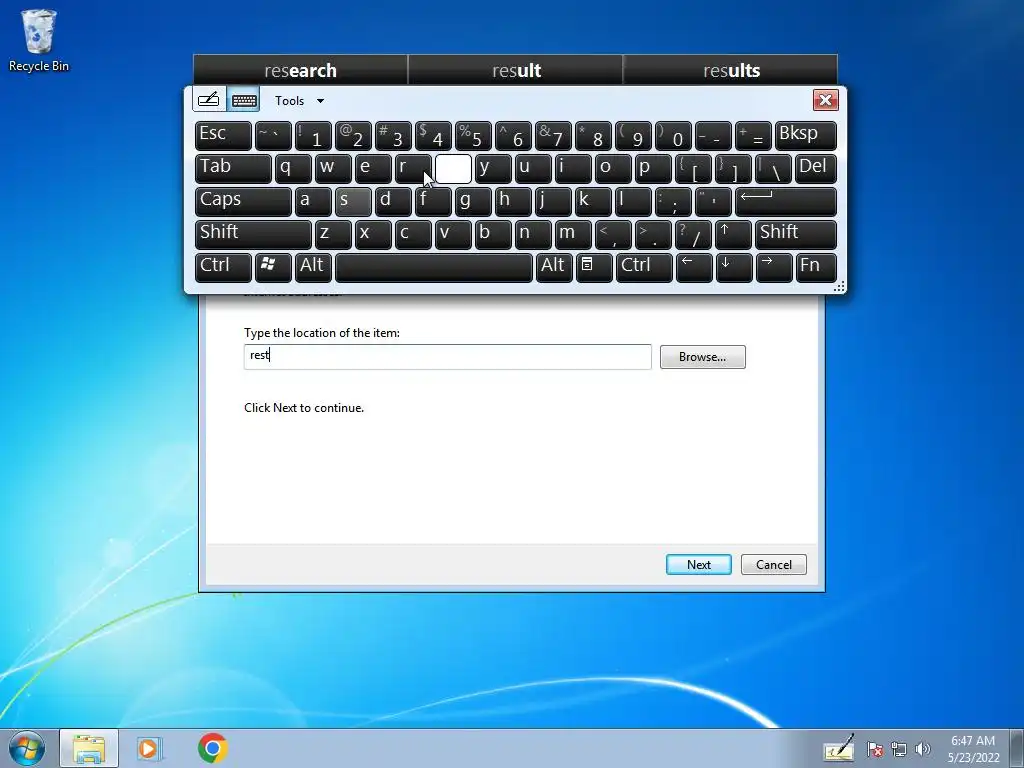Open the Tools dropdown menu
Viewport: 1024px width, 768px height.
[x=299, y=101]
